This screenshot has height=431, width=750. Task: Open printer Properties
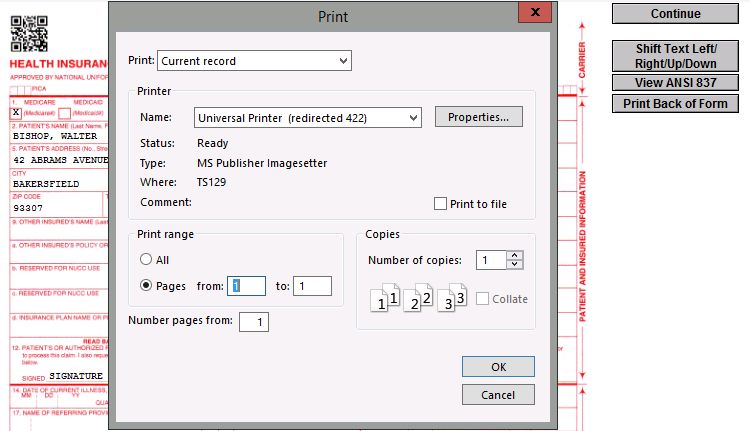tap(478, 117)
